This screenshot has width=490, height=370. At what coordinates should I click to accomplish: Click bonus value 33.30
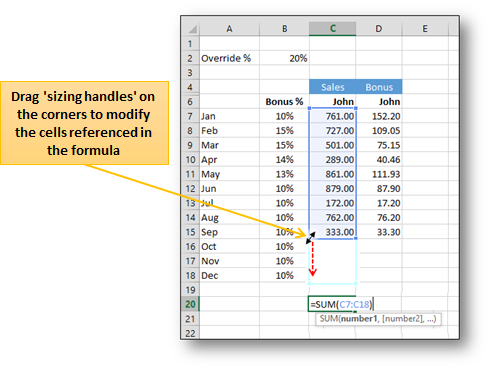coord(379,232)
